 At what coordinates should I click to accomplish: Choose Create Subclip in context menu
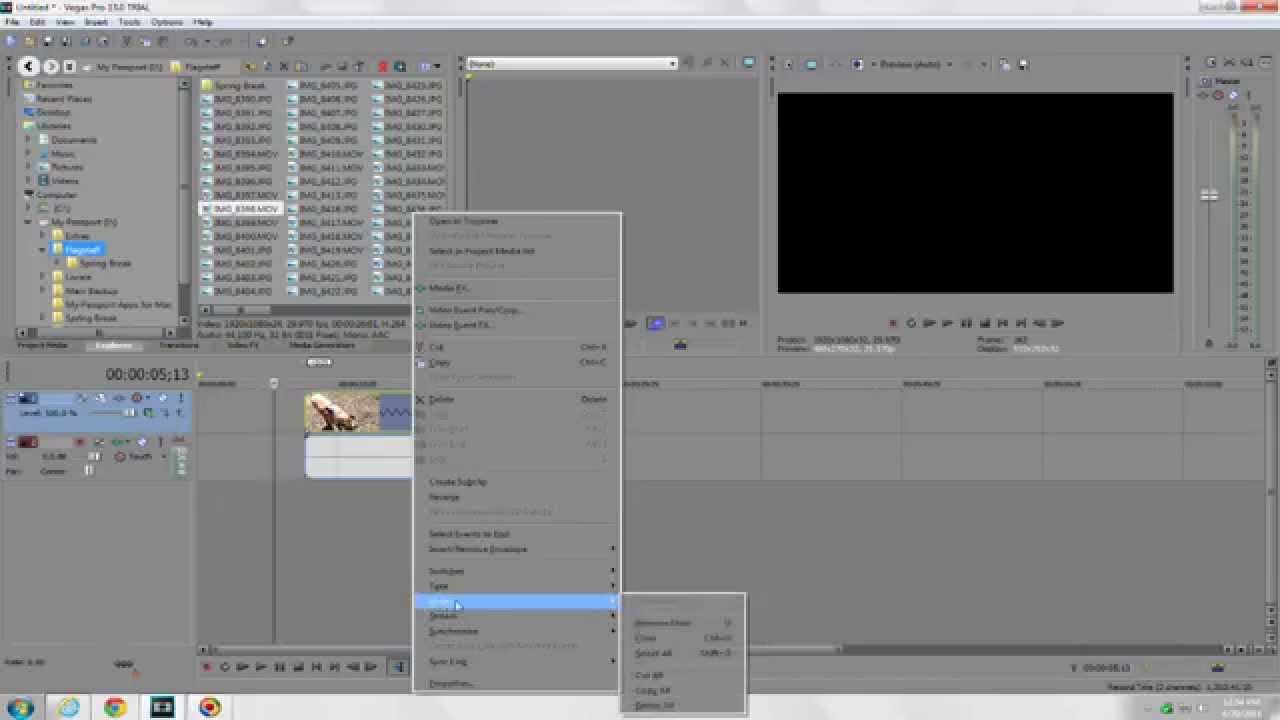coord(516,482)
